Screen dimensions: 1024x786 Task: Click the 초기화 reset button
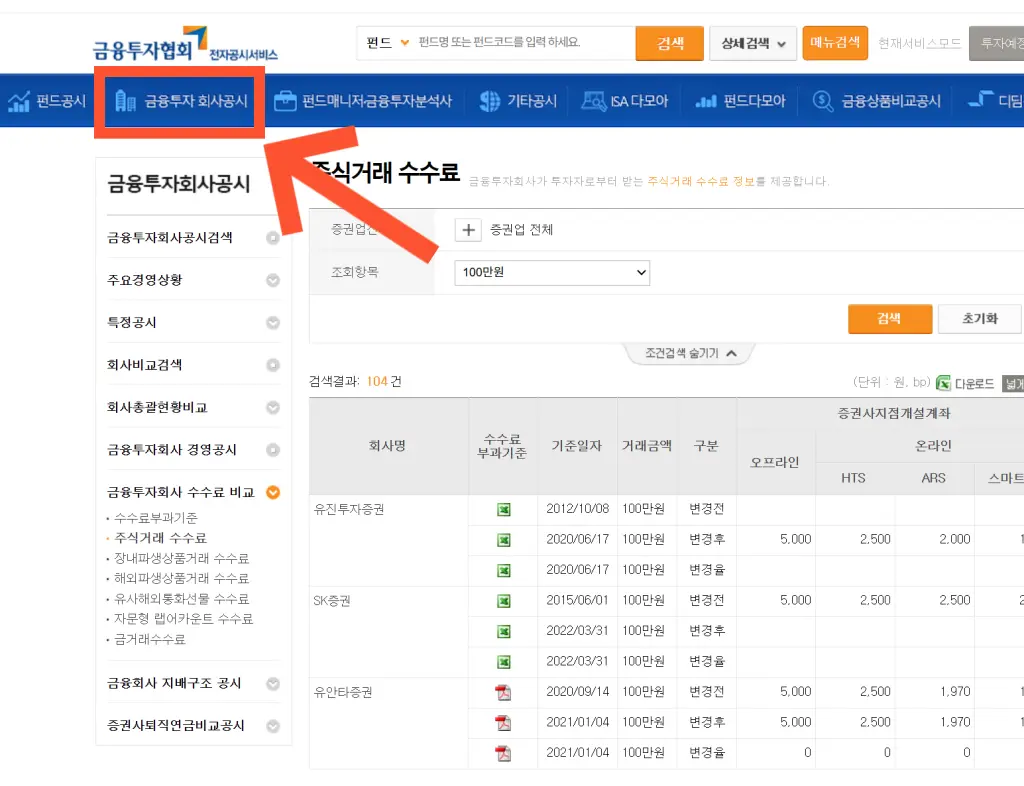pyautogui.click(x=980, y=319)
